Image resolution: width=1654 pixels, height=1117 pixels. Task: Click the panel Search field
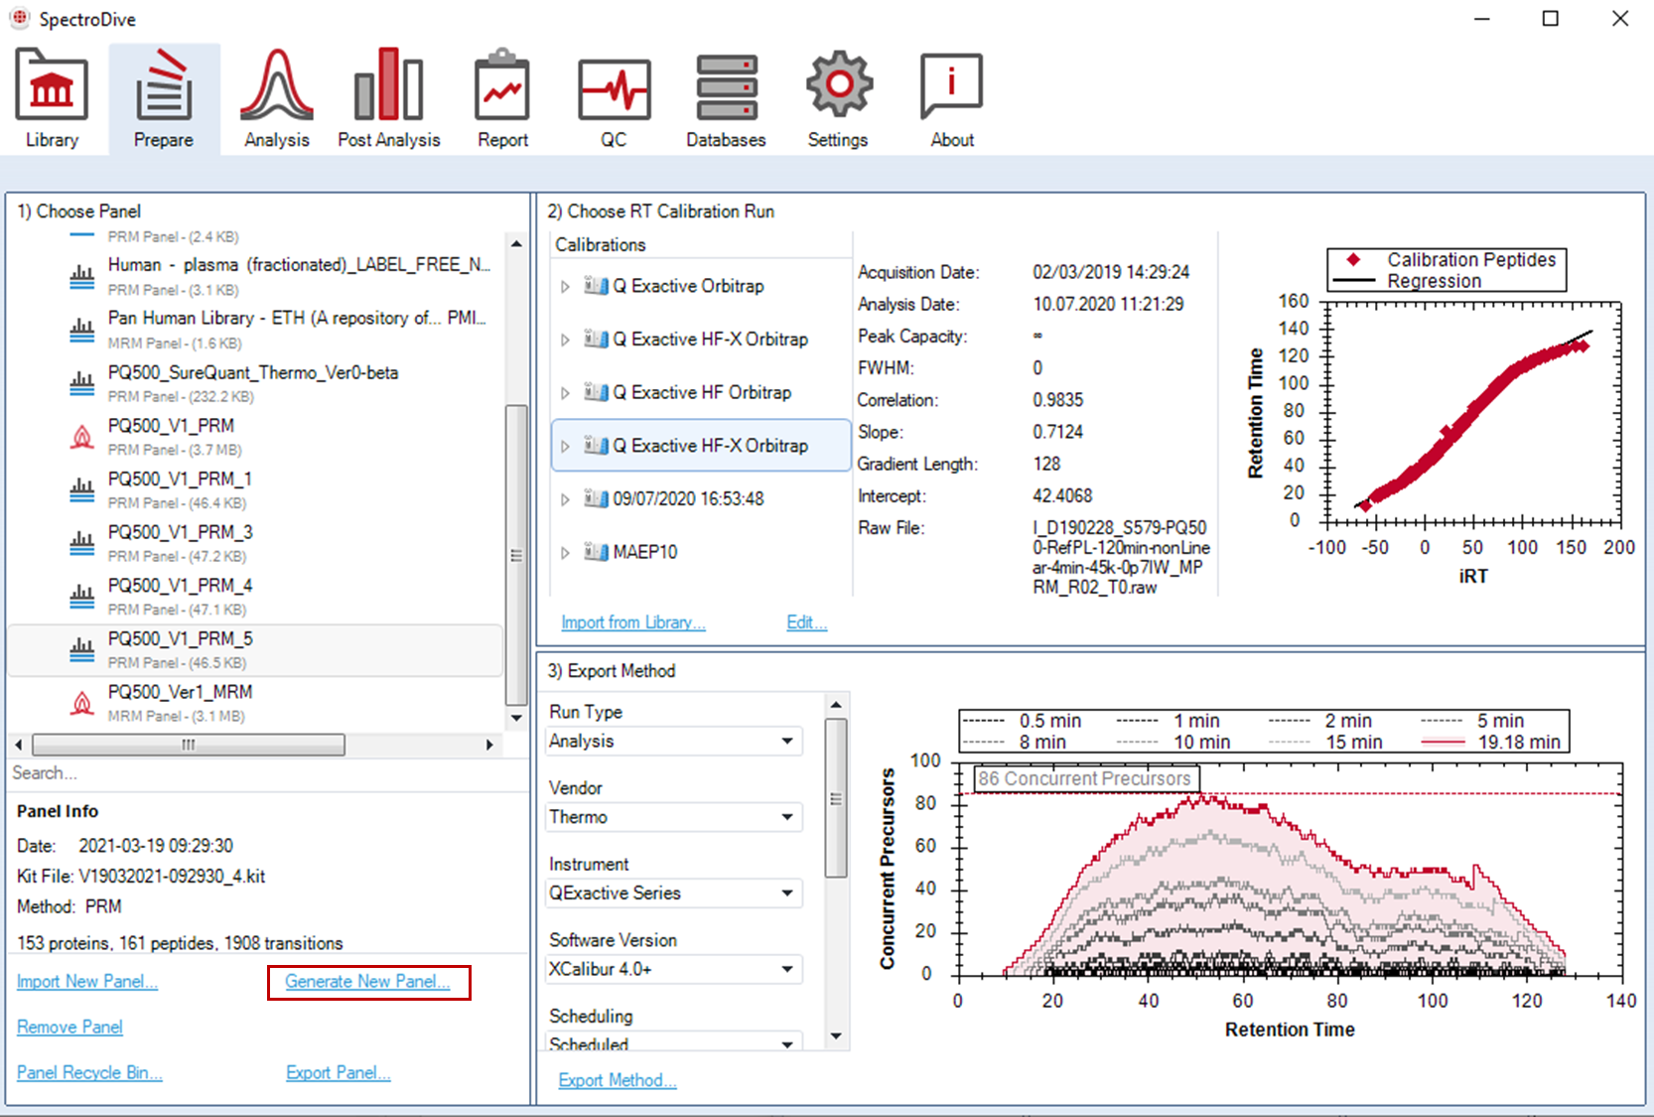click(x=268, y=773)
